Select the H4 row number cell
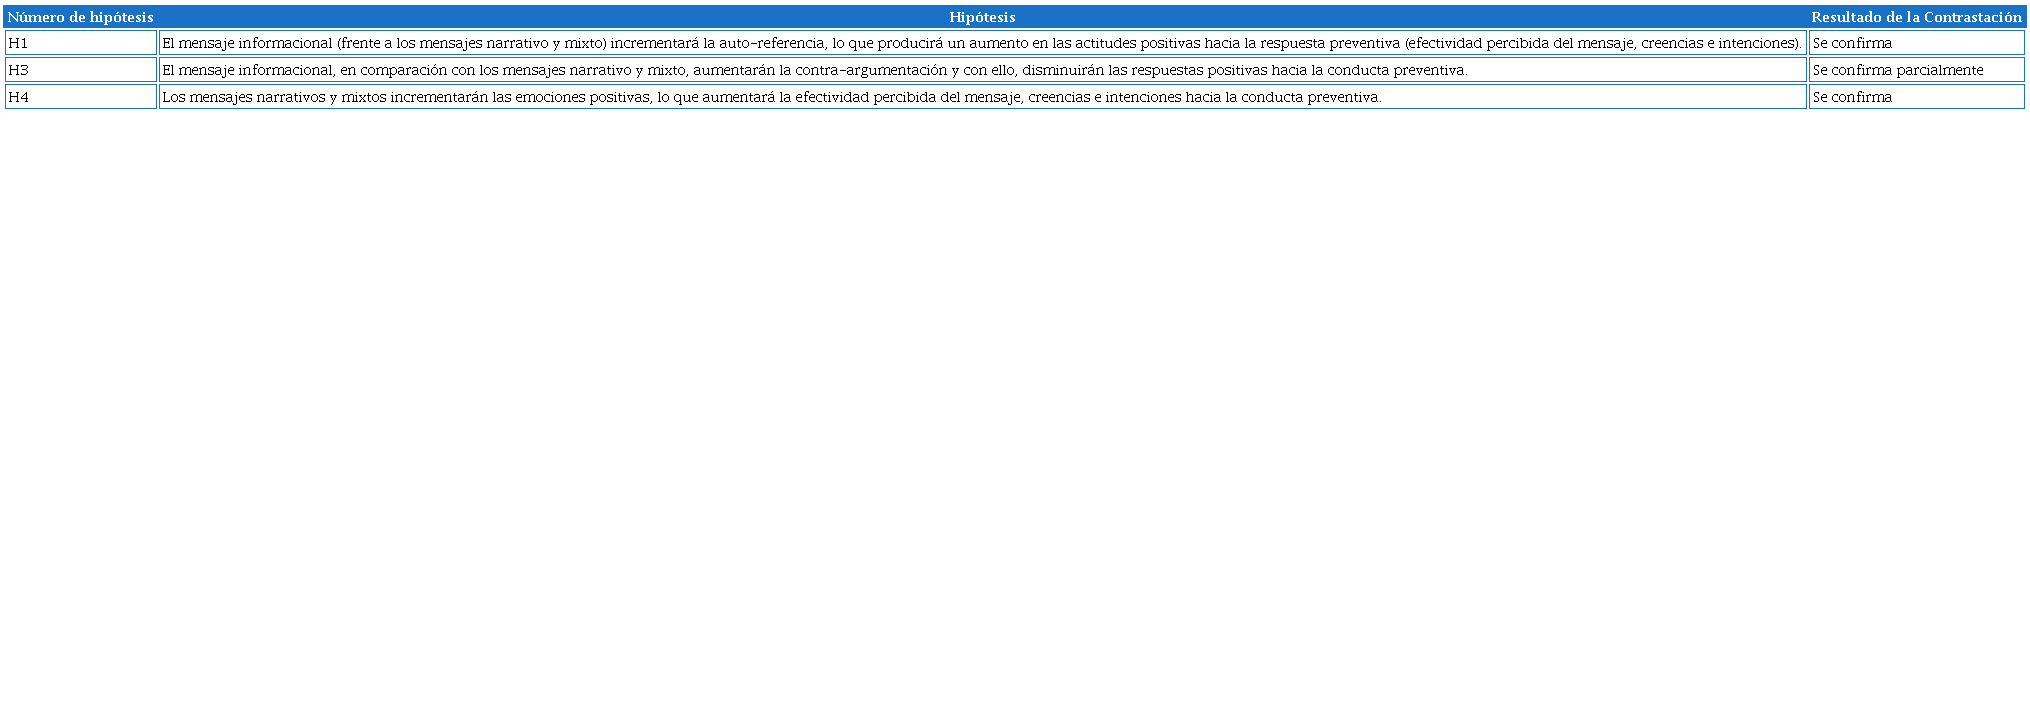Screen dimensions: 2030x709 click(80, 97)
